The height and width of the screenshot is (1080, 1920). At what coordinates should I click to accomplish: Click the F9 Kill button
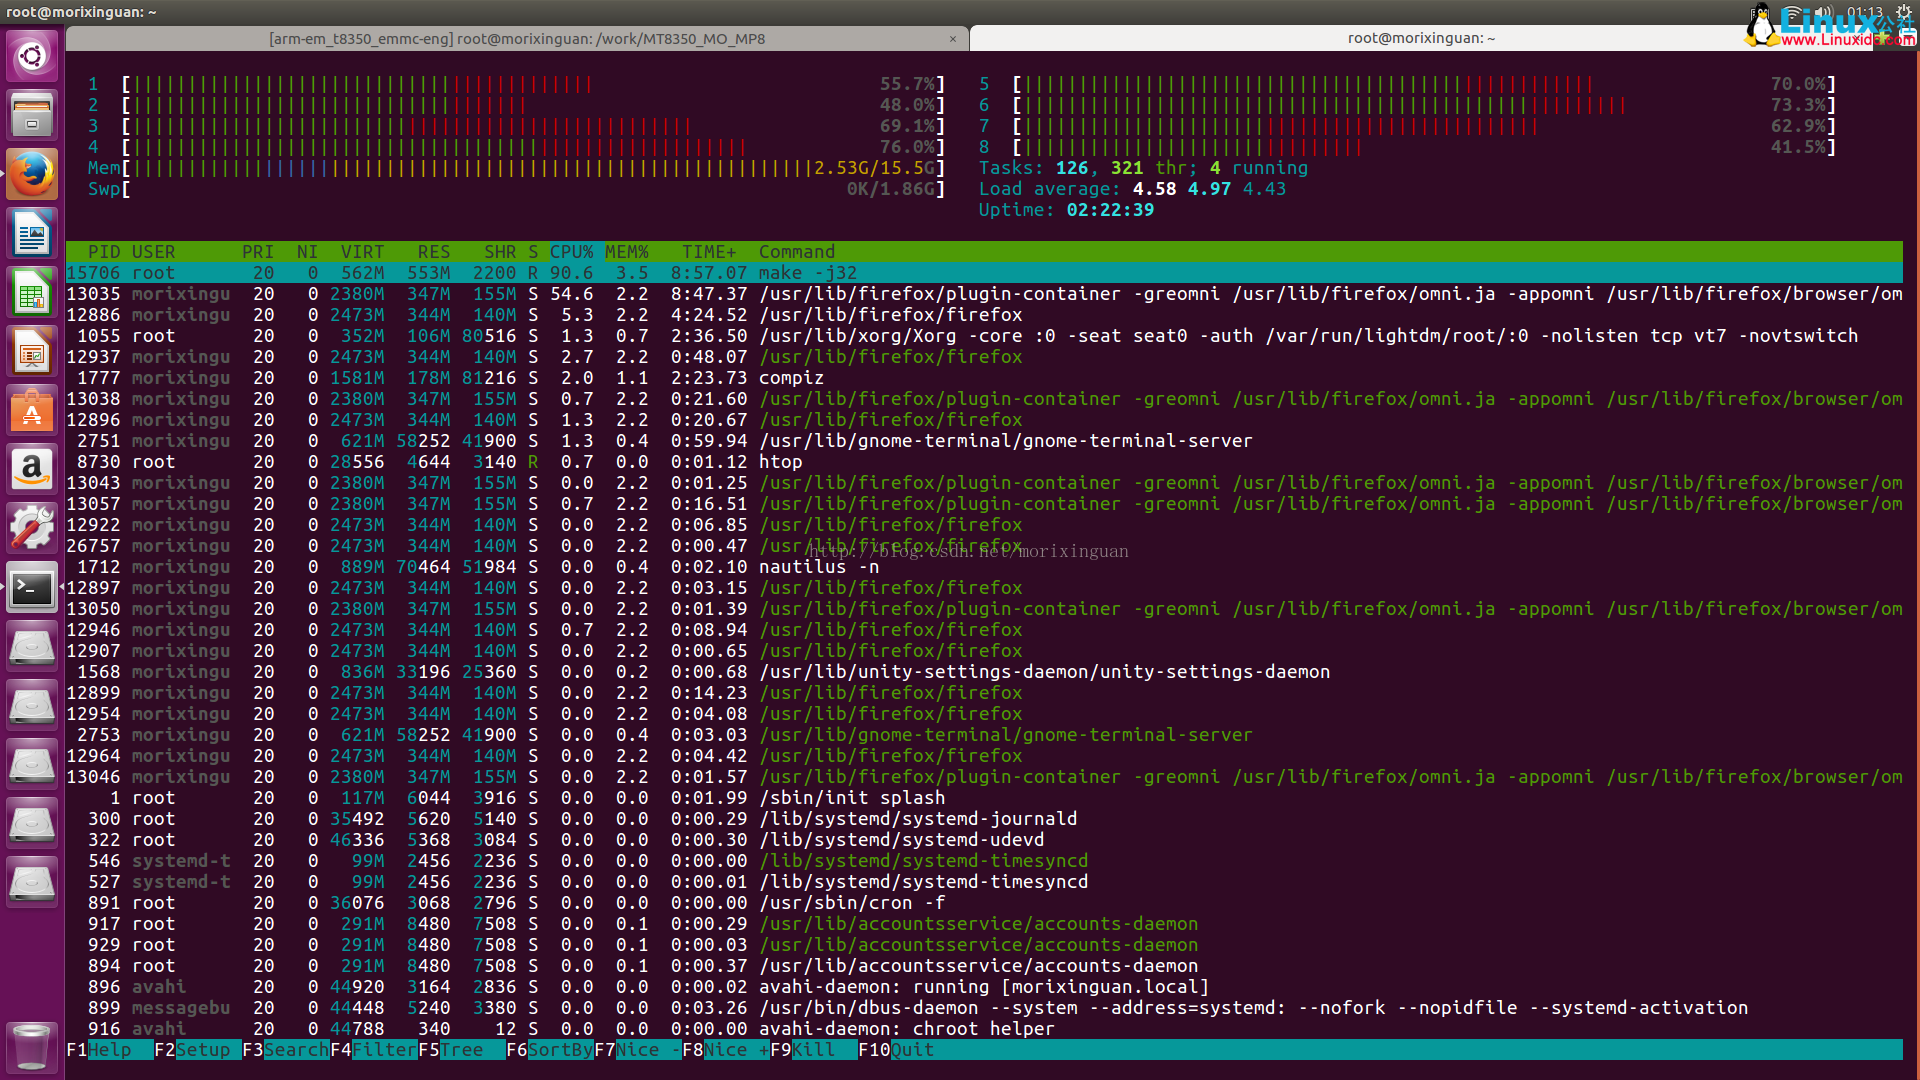tap(813, 1050)
